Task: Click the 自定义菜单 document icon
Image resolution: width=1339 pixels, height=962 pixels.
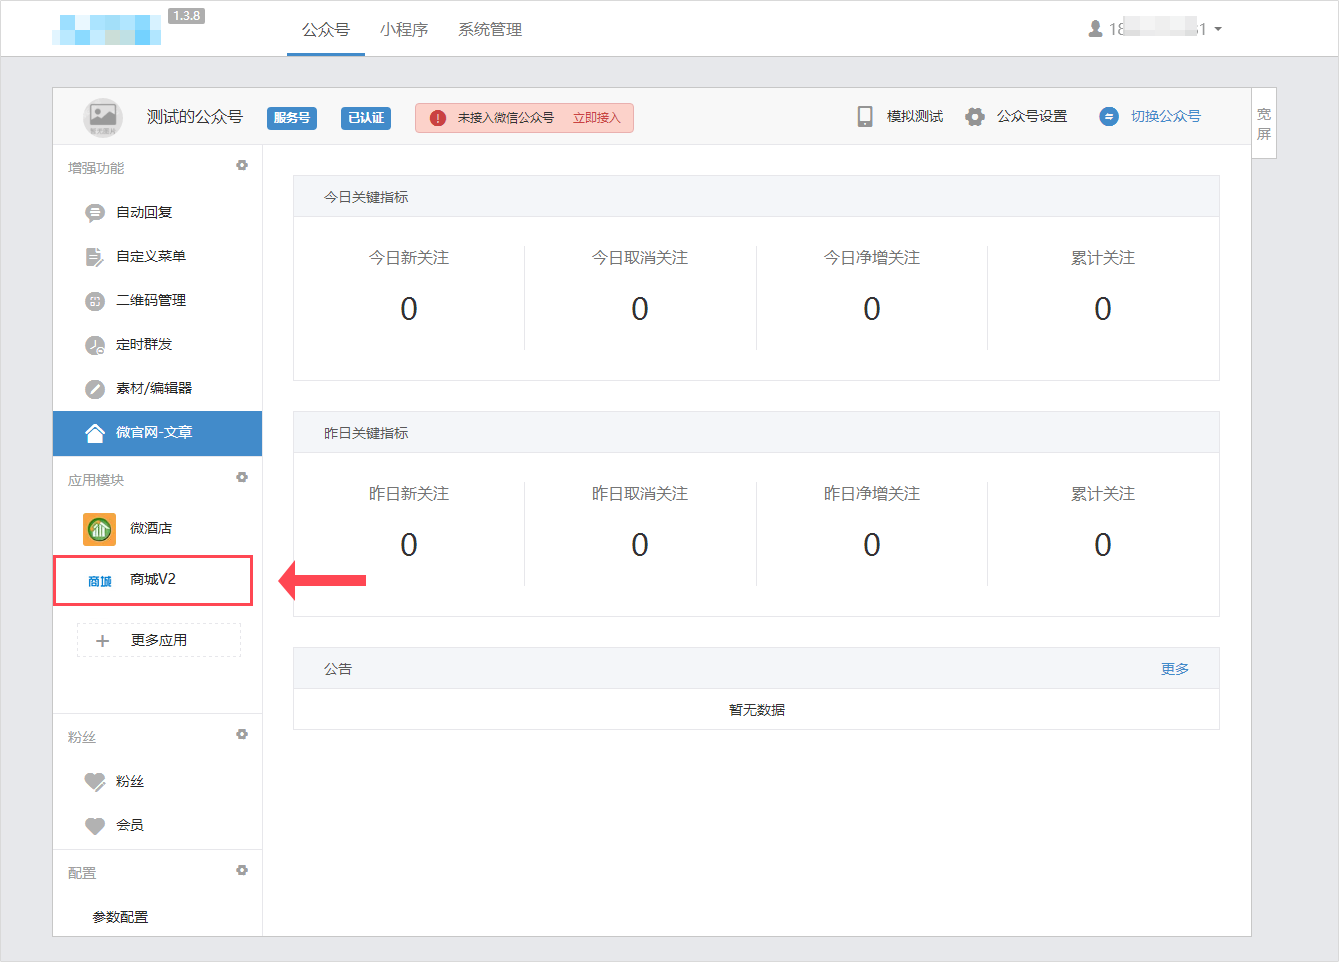Action: pos(95,257)
